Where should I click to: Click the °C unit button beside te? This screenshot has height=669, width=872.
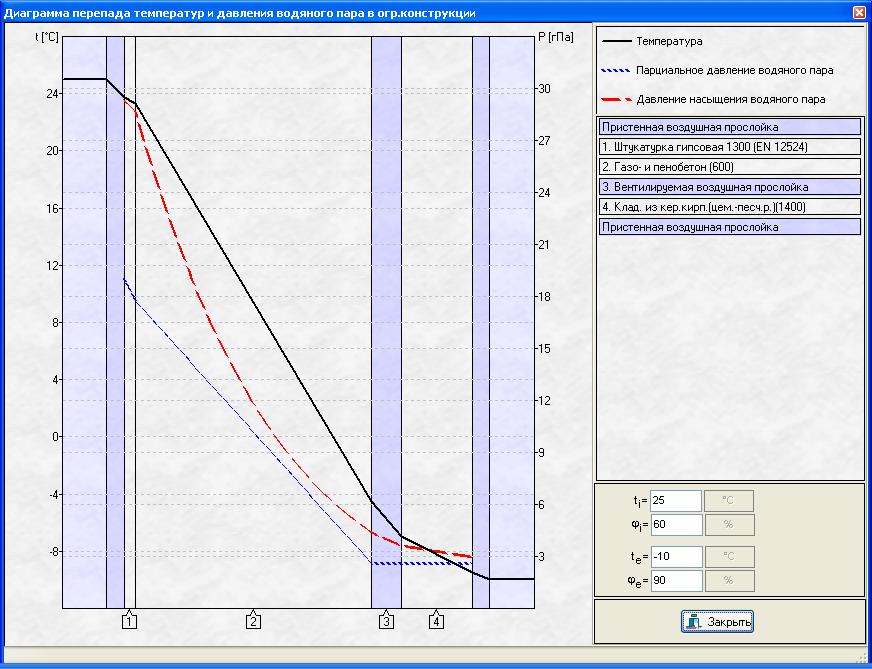point(729,557)
